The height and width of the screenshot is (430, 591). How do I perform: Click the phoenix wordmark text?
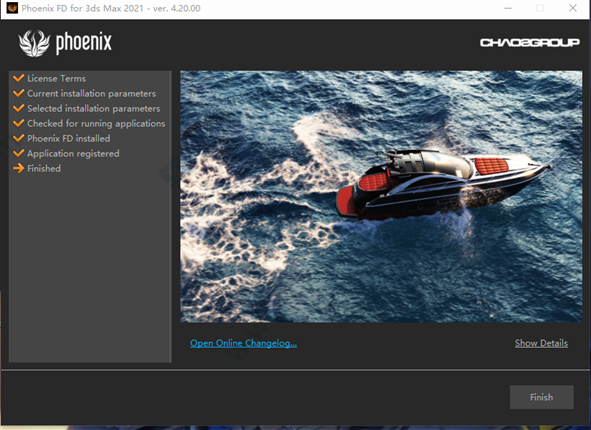[x=84, y=43]
